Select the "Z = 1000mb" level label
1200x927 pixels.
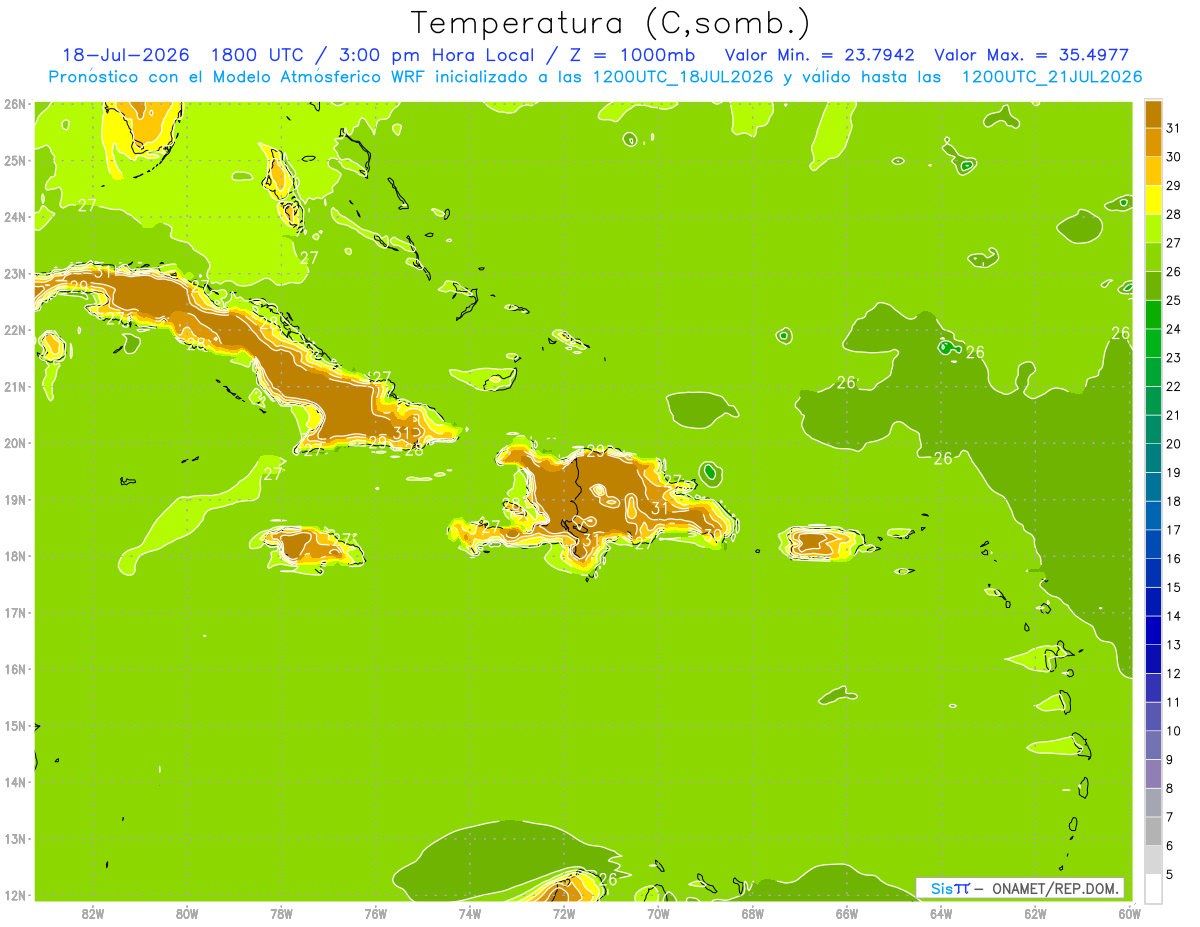pos(635,55)
